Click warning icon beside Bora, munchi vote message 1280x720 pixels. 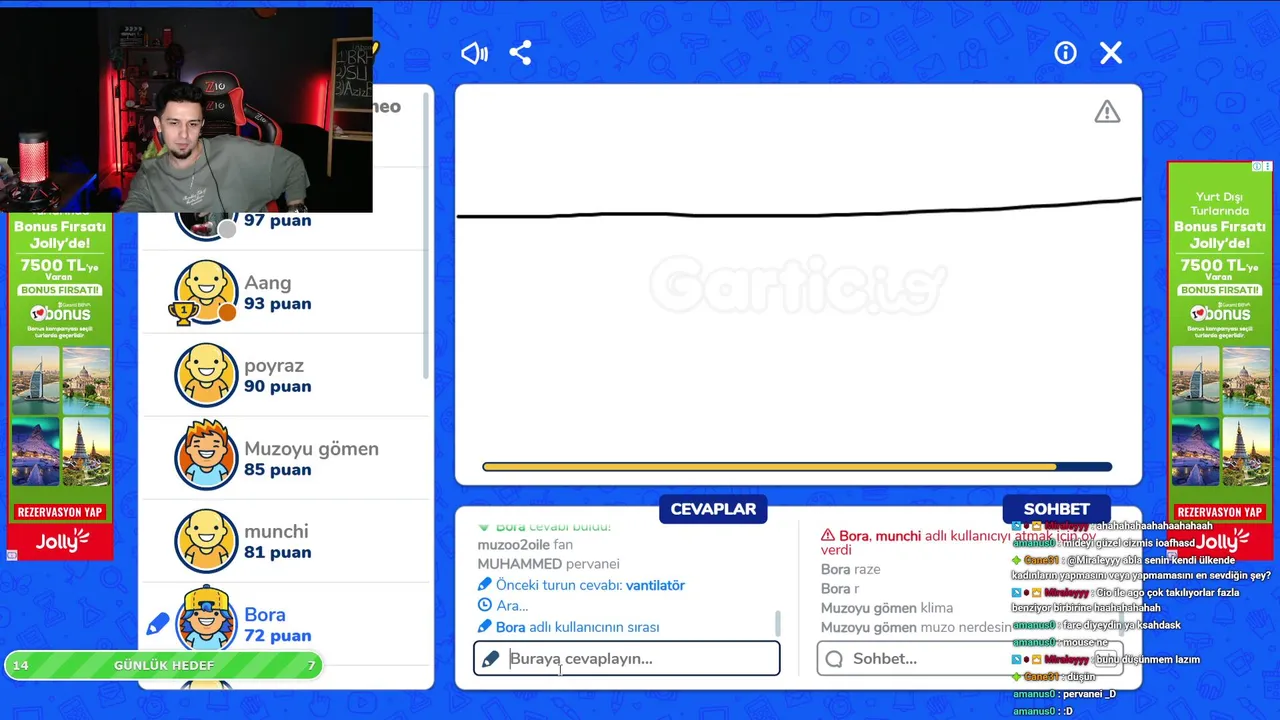(827, 536)
